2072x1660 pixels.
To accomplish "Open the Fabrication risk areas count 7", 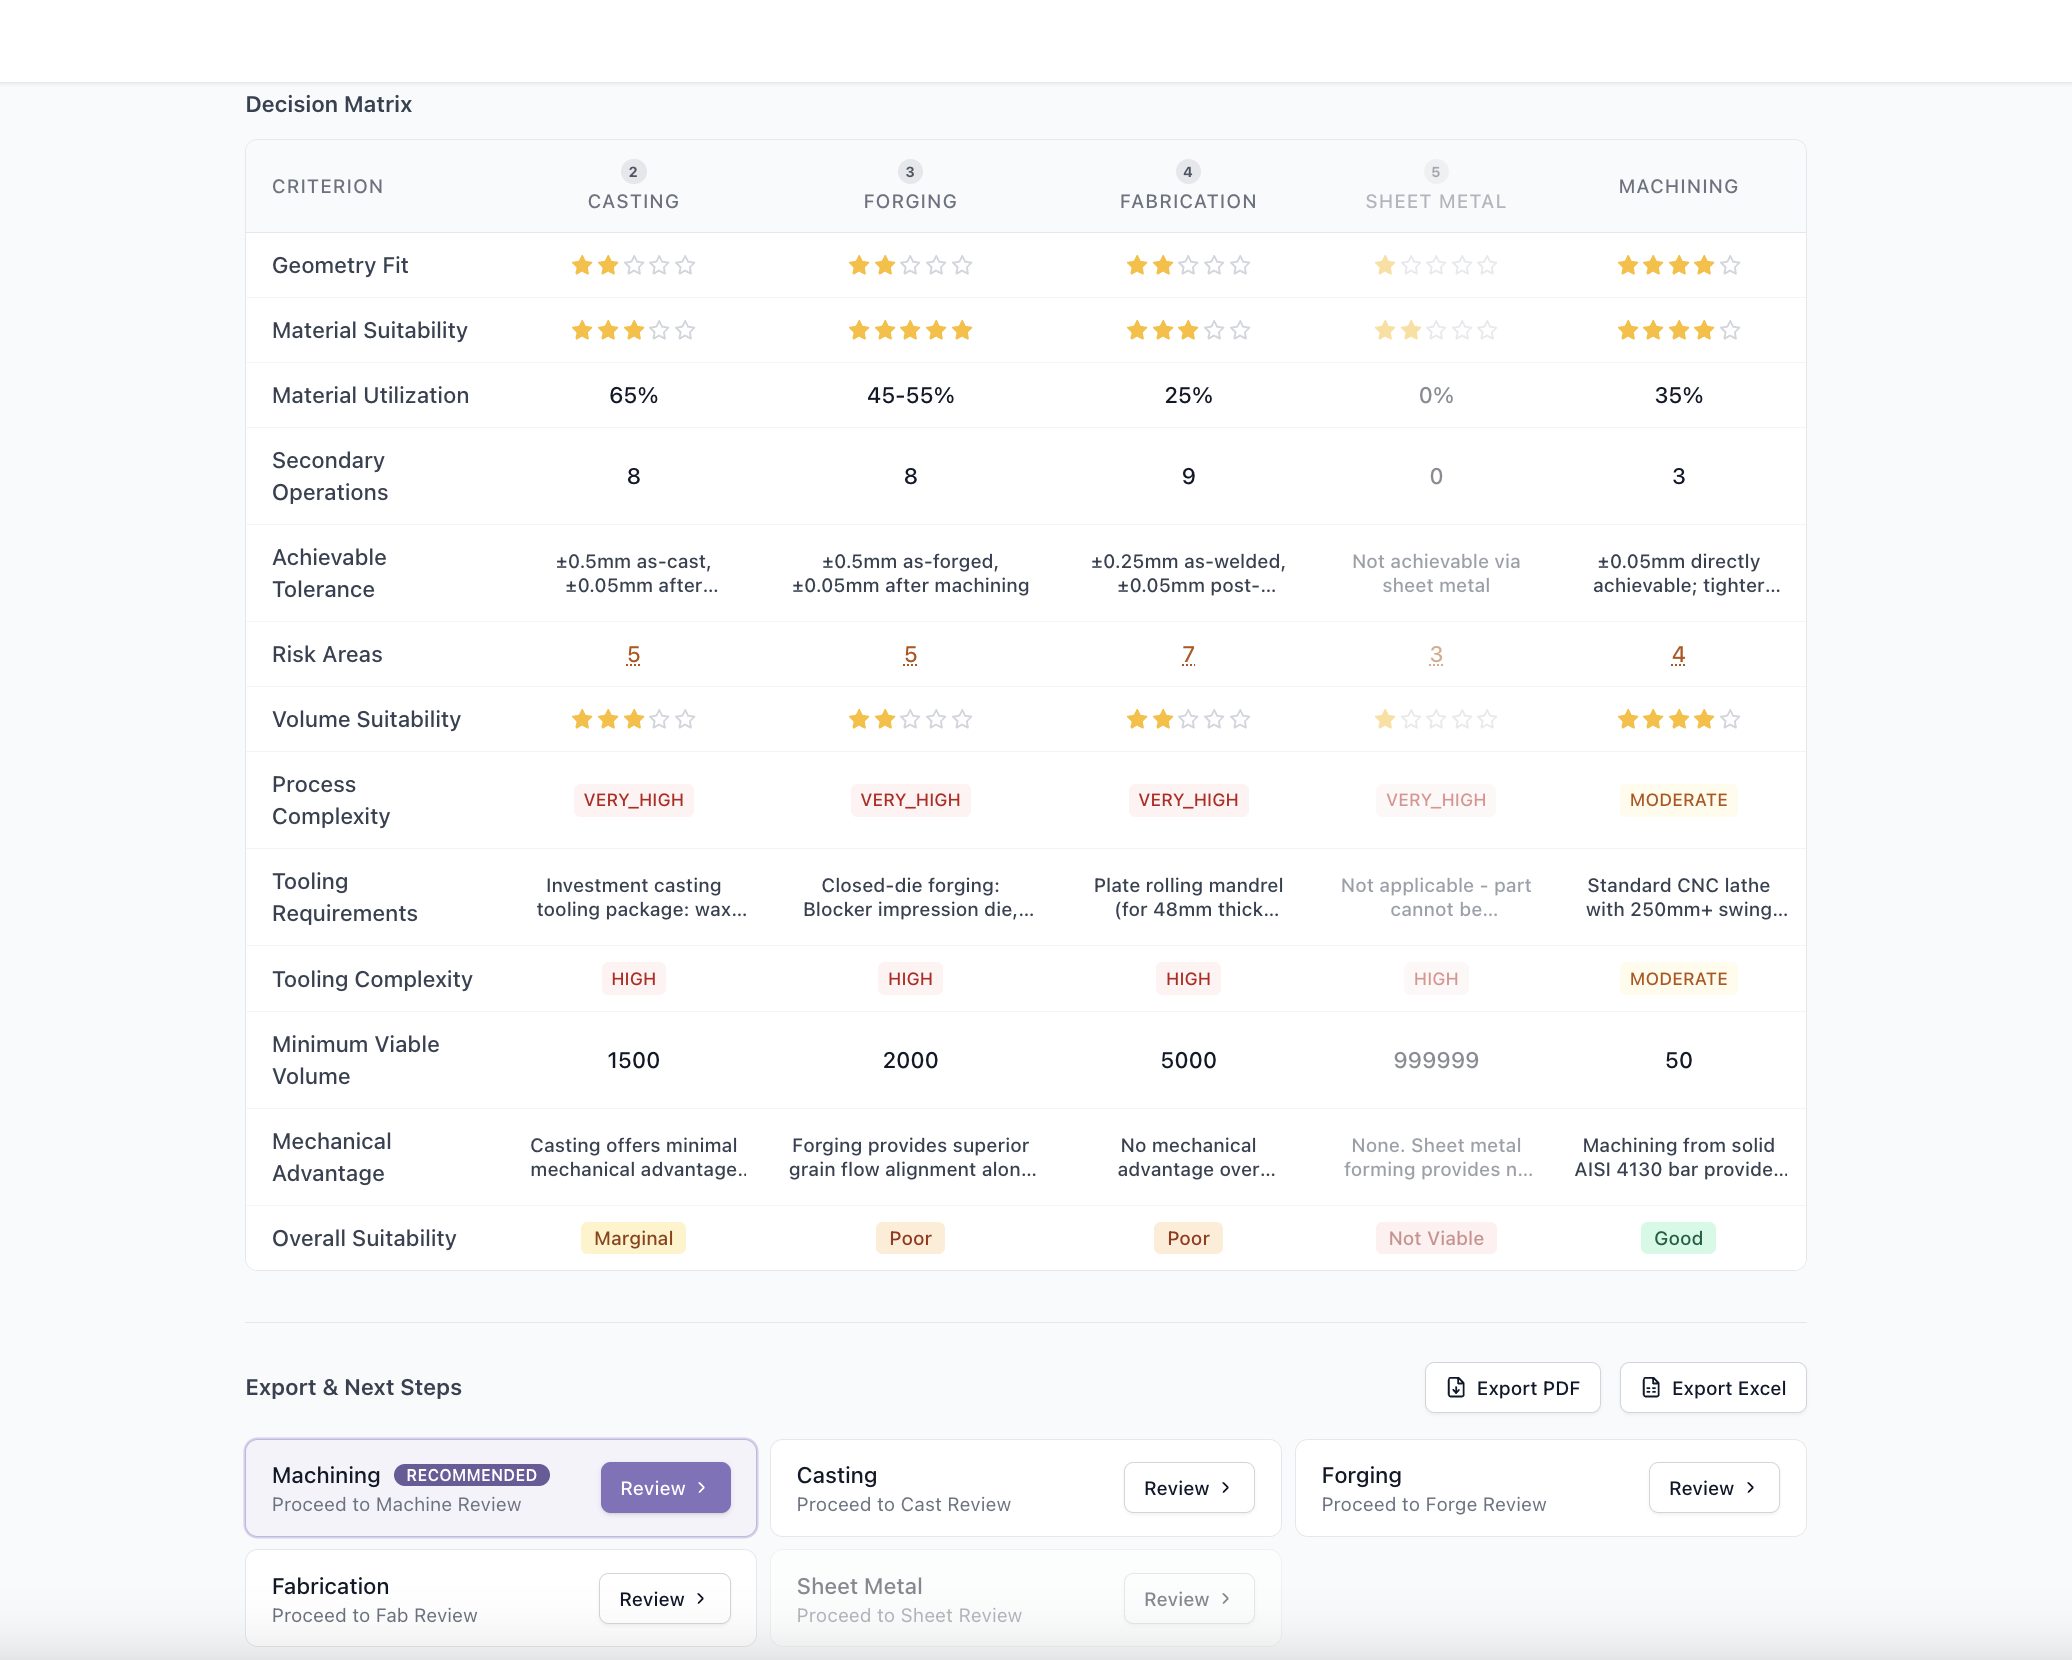I will click(1188, 655).
